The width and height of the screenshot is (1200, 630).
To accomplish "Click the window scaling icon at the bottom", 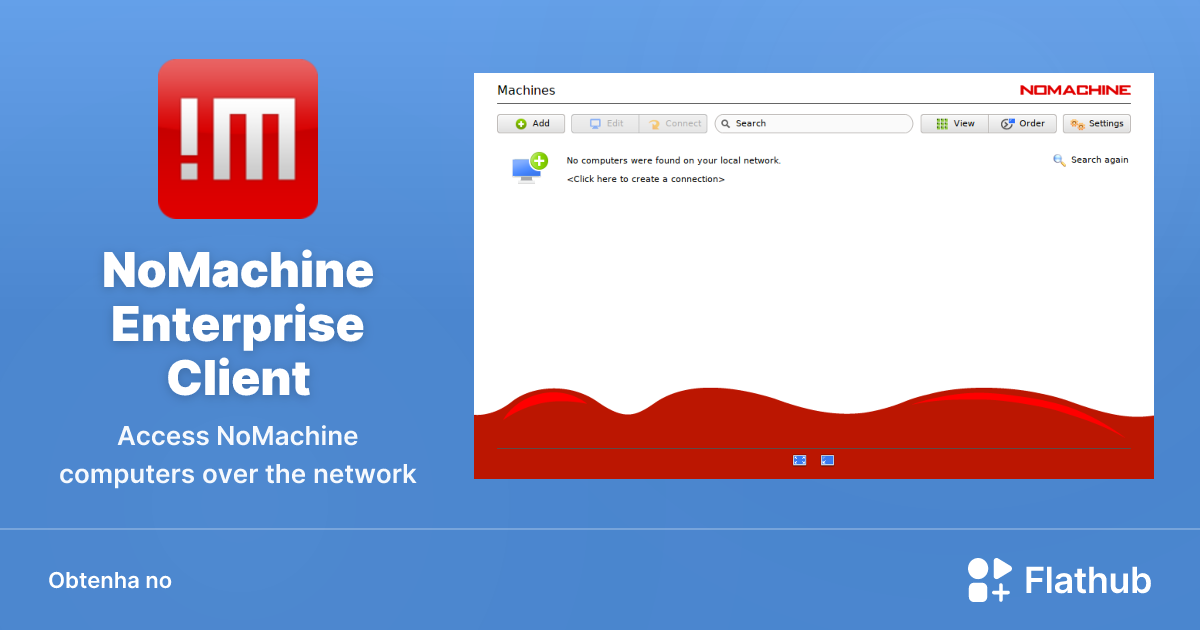I will tap(827, 460).
